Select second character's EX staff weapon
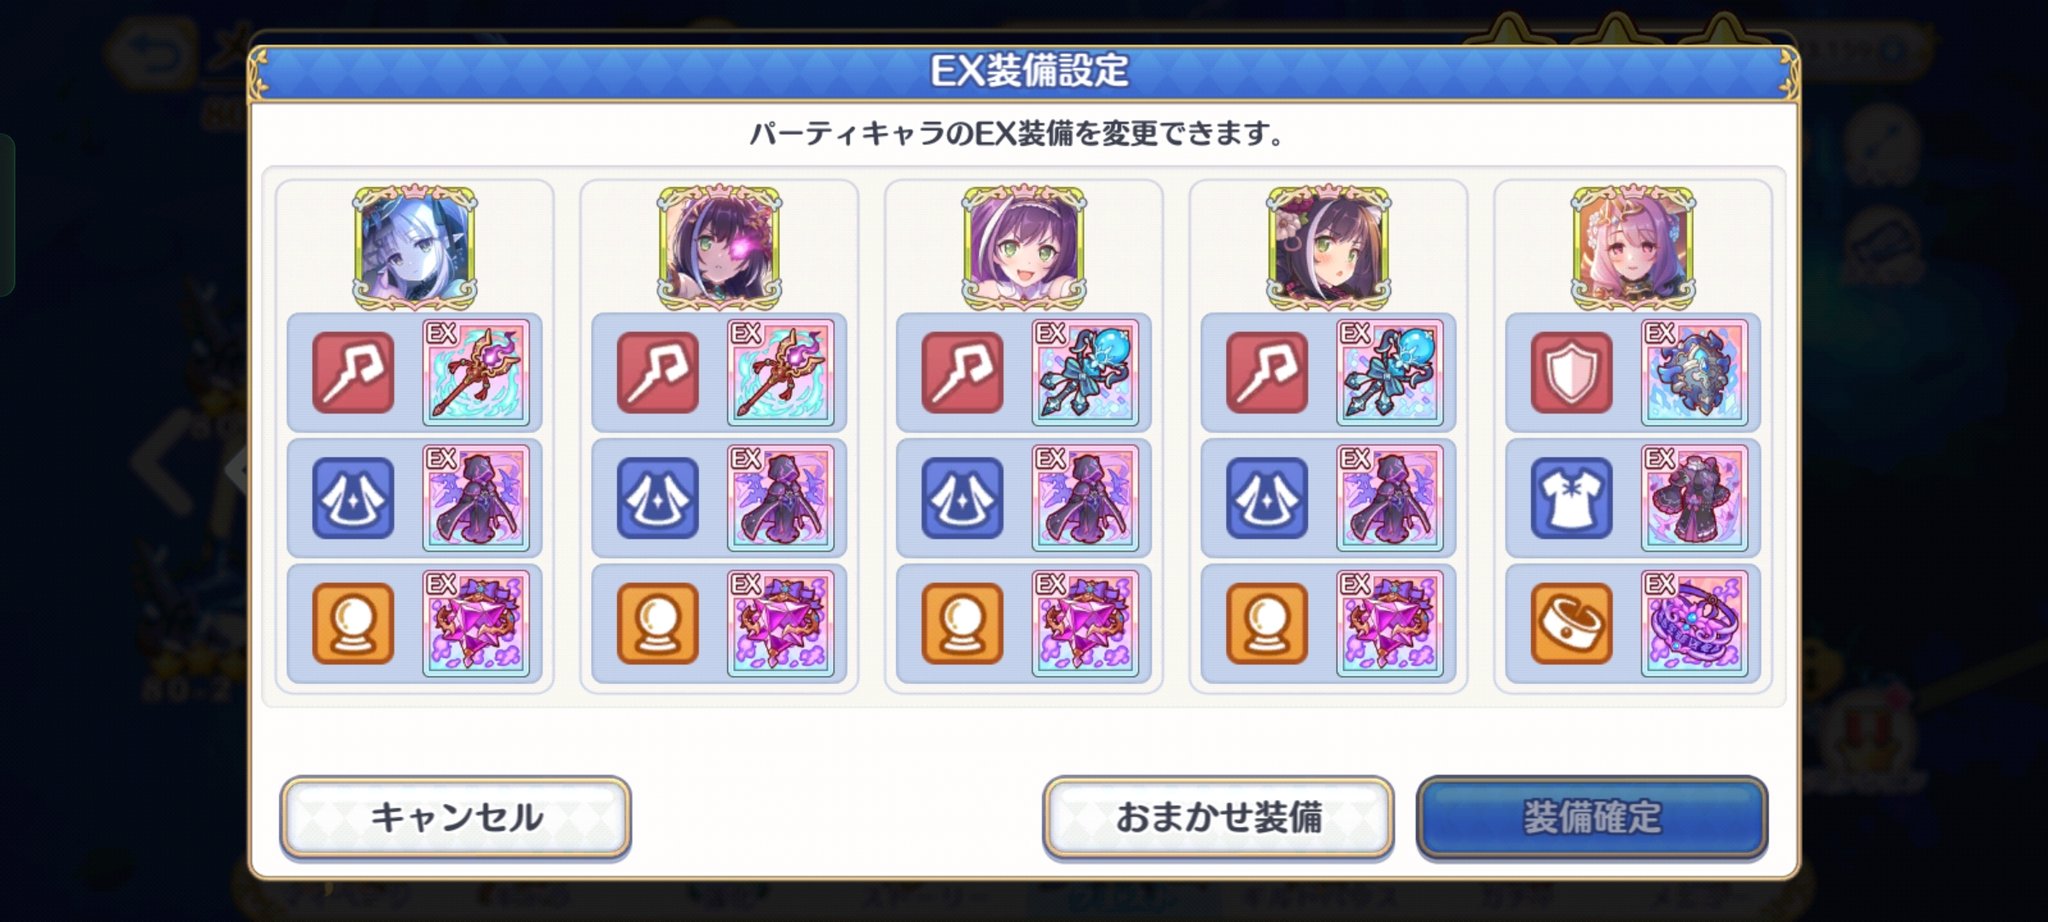 (x=781, y=372)
